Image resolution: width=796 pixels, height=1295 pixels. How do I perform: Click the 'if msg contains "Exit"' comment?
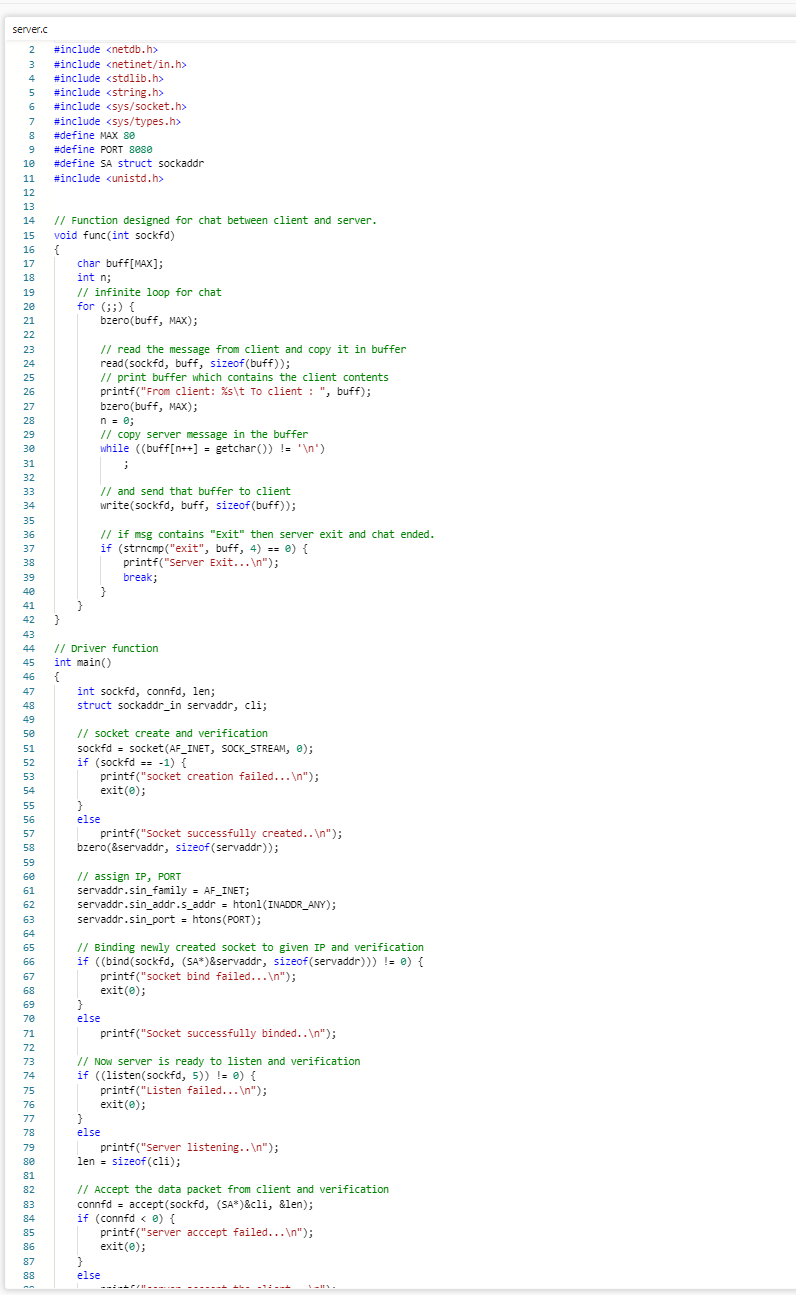pyautogui.click(x=267, y=534)
